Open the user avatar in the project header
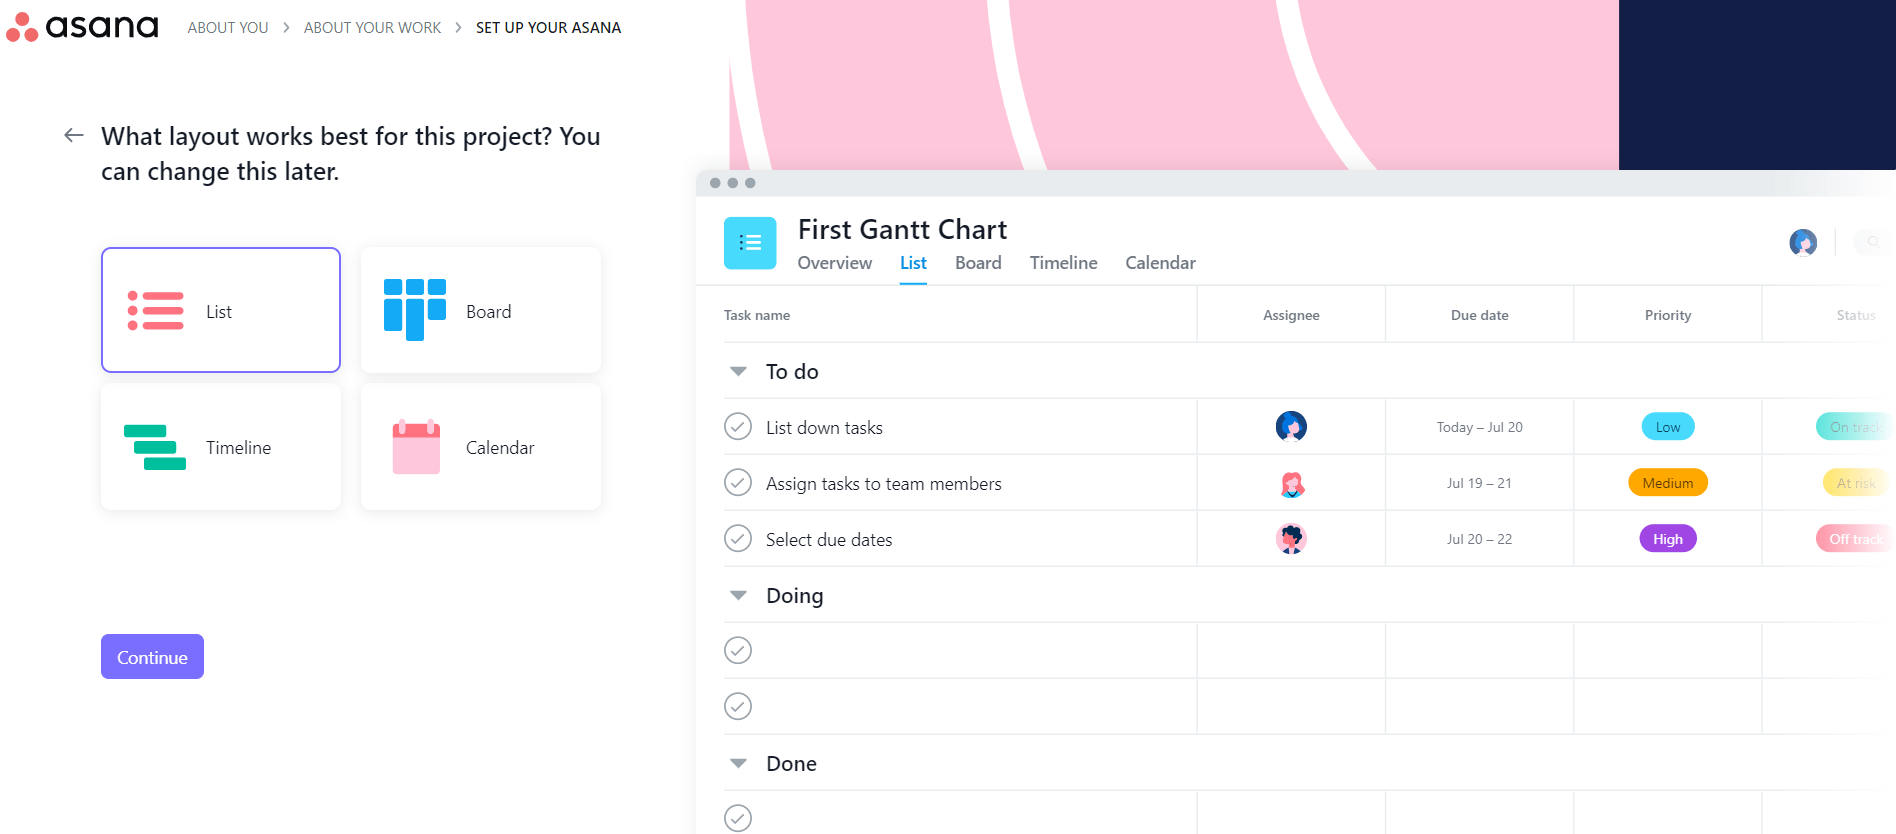 tap(1803, 242)
